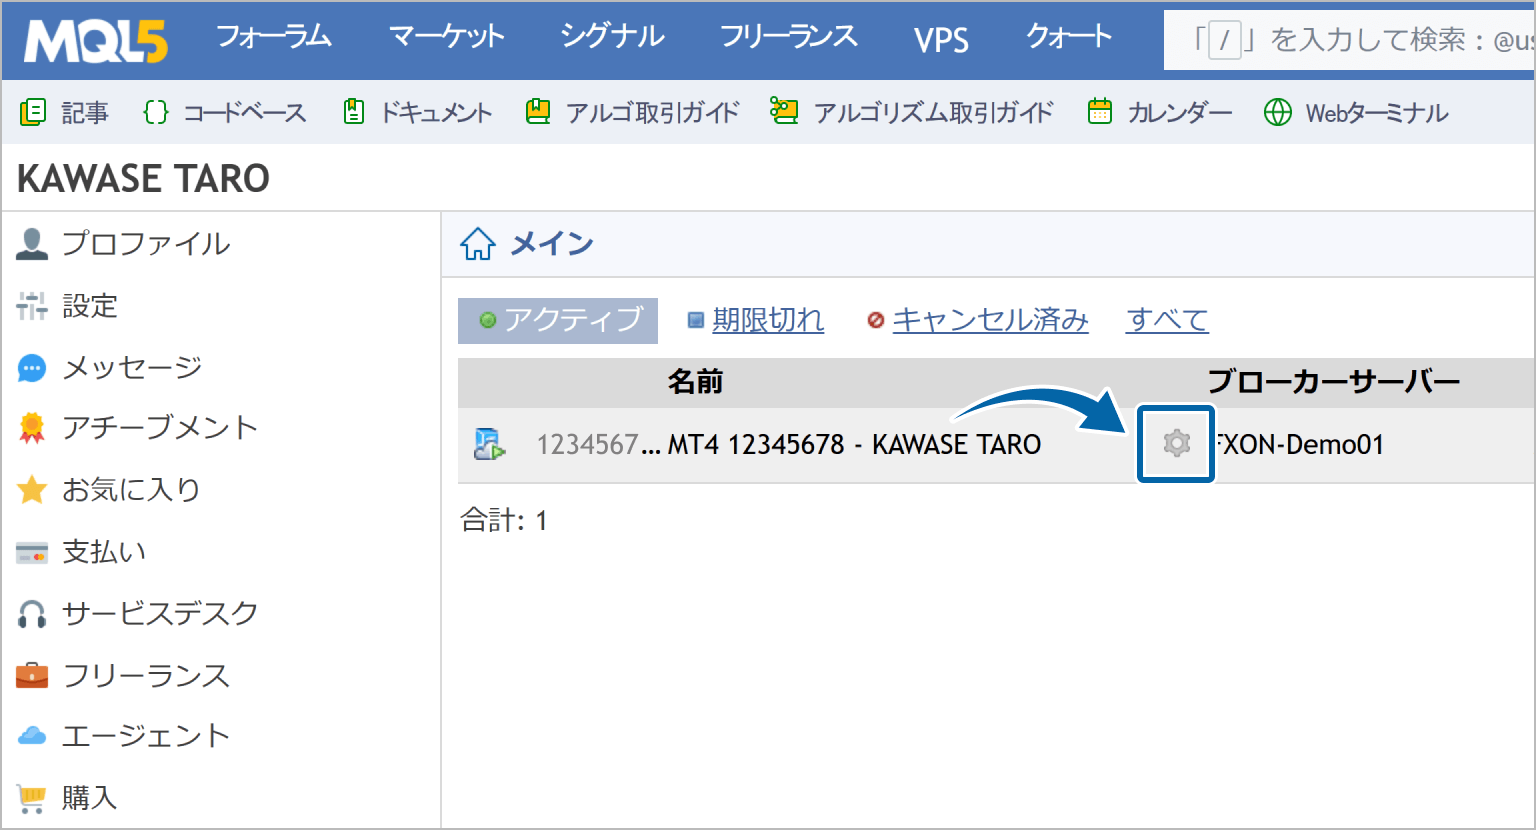This screenshot has width=1536, height=830.
Task: Click the メイン home icon
Action: click(x=478, y=243)
